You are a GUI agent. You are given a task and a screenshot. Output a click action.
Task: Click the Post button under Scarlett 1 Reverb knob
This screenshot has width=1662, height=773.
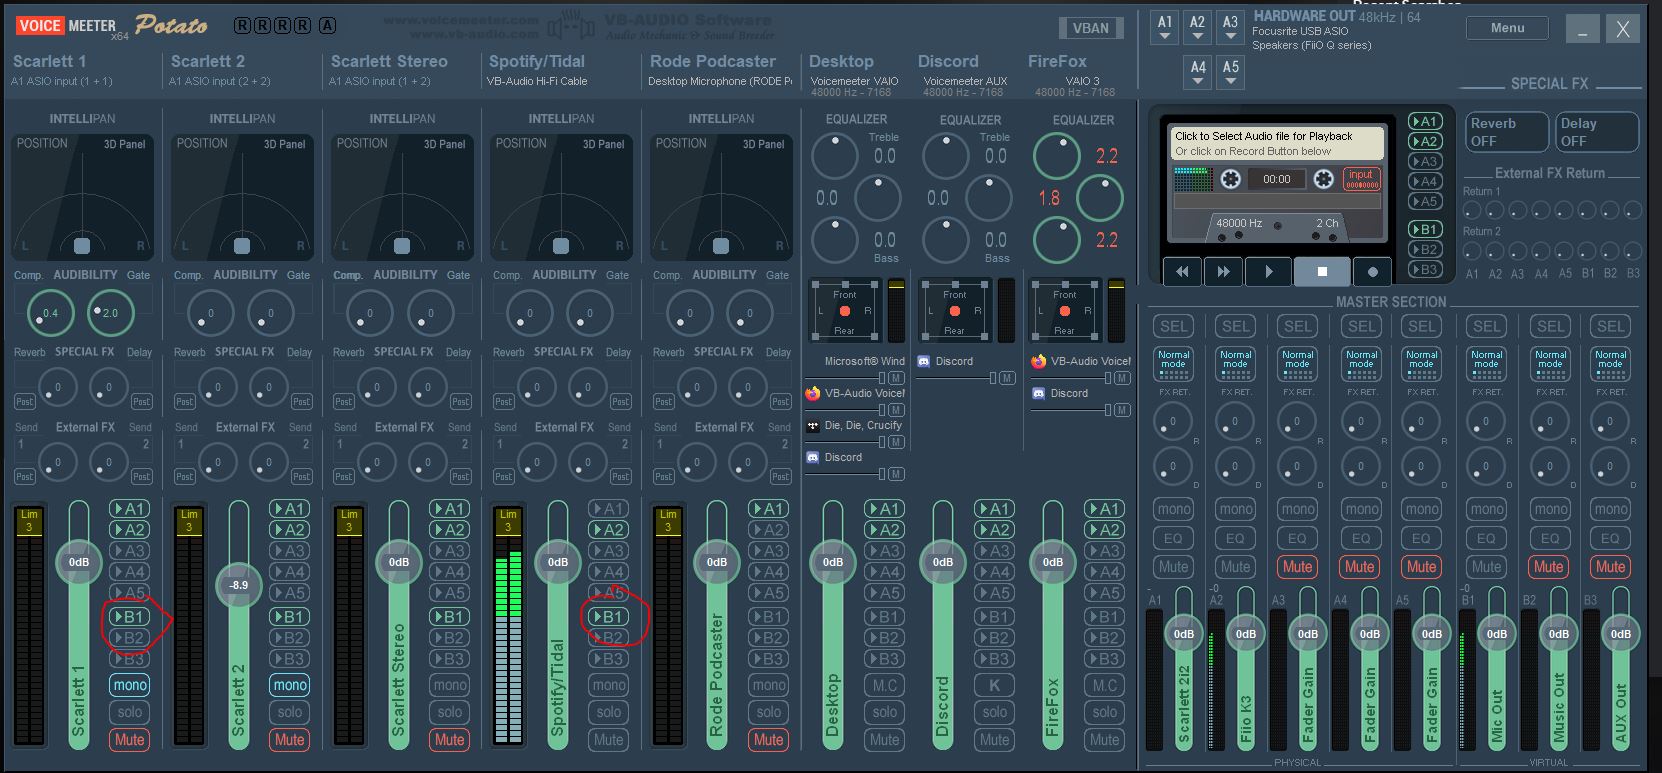25,401
